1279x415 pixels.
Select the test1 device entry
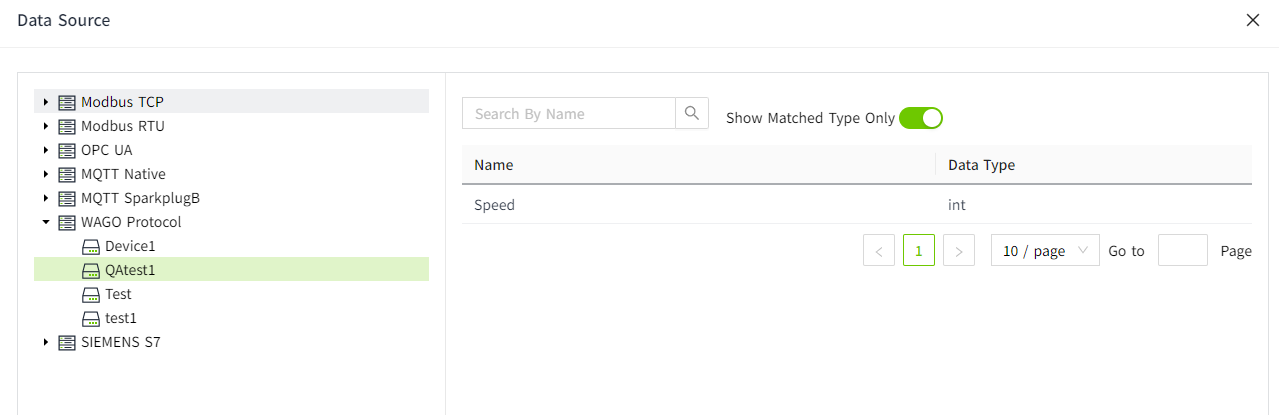(x=120, y=318)
